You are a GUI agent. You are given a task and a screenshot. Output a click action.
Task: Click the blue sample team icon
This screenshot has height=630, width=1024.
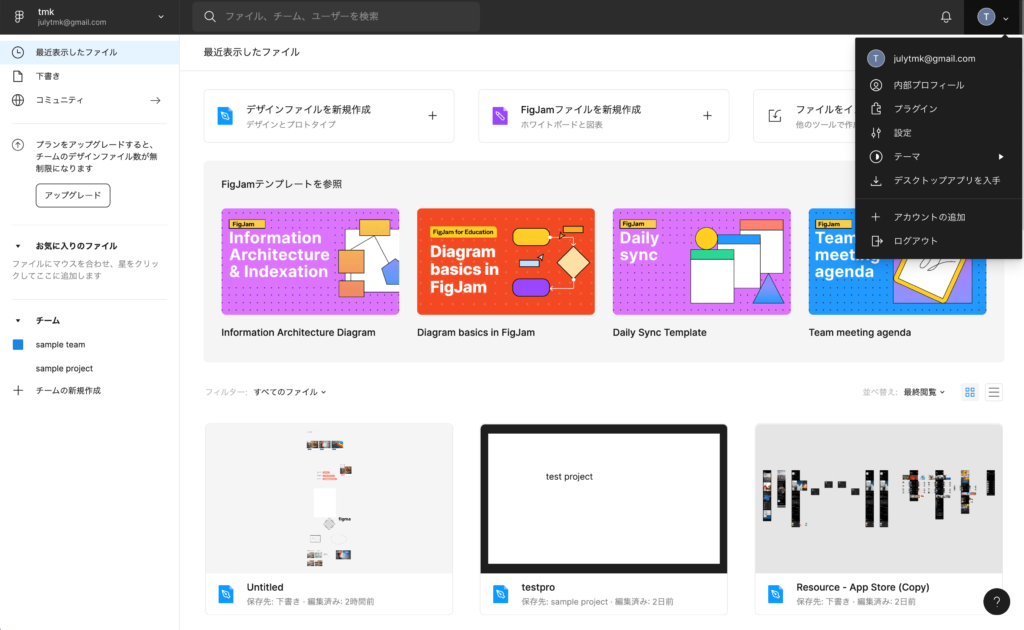coord(18,344)
